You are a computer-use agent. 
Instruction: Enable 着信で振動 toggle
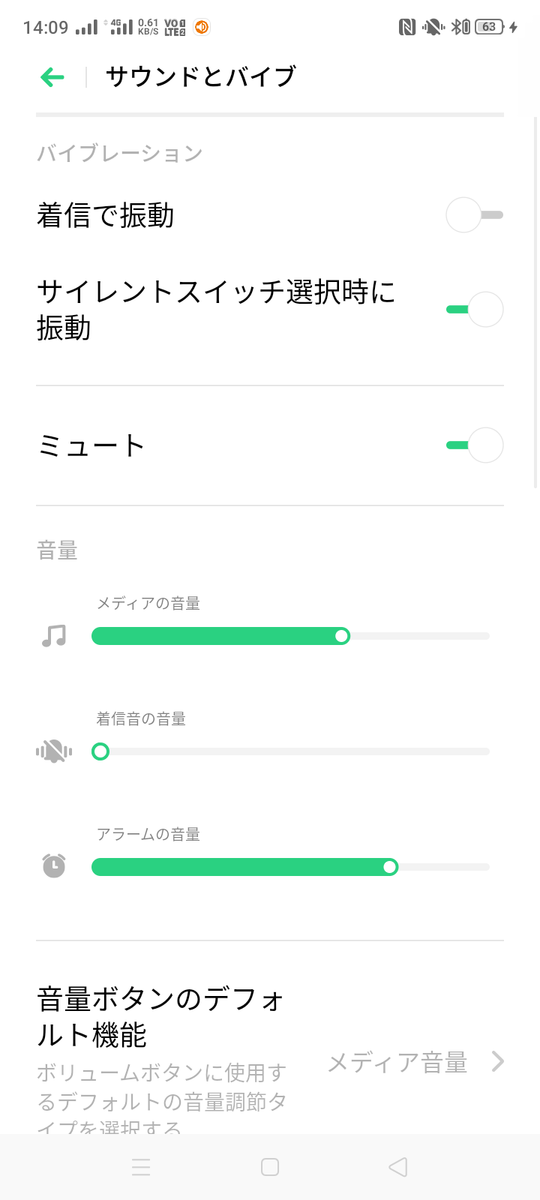pos(474,215)
